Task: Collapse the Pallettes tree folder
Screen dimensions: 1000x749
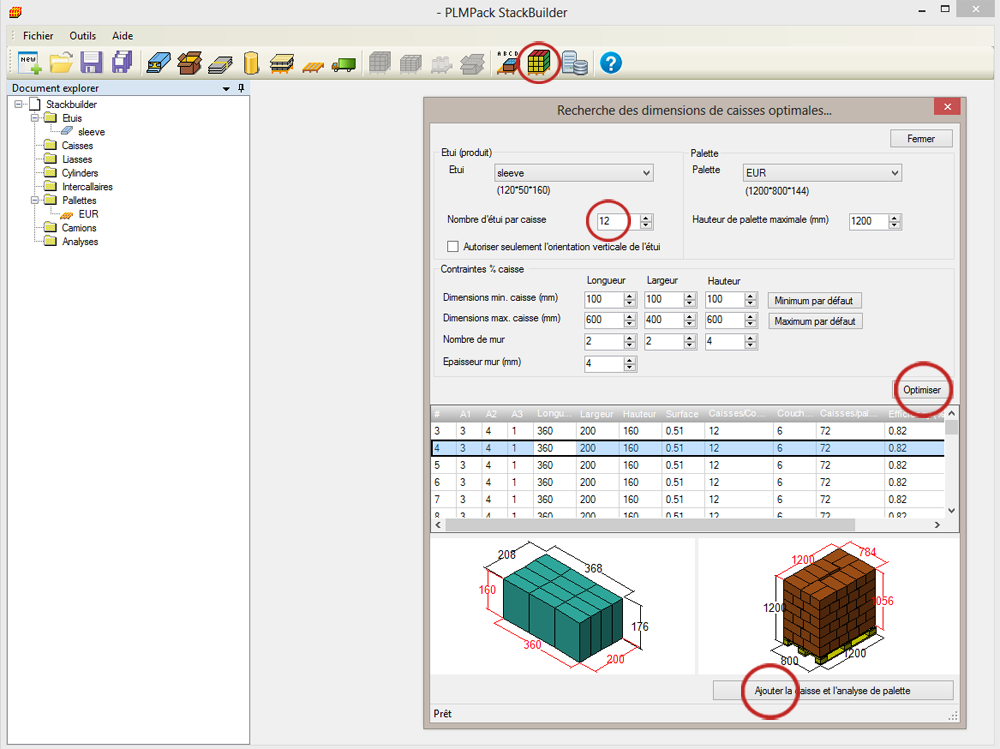Action: click(x=35, y=200)
